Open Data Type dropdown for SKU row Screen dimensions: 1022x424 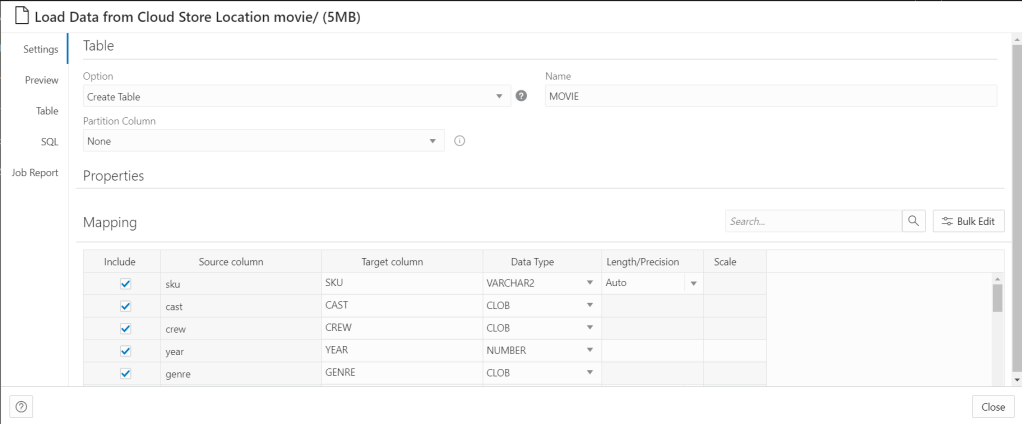(590, 284)
